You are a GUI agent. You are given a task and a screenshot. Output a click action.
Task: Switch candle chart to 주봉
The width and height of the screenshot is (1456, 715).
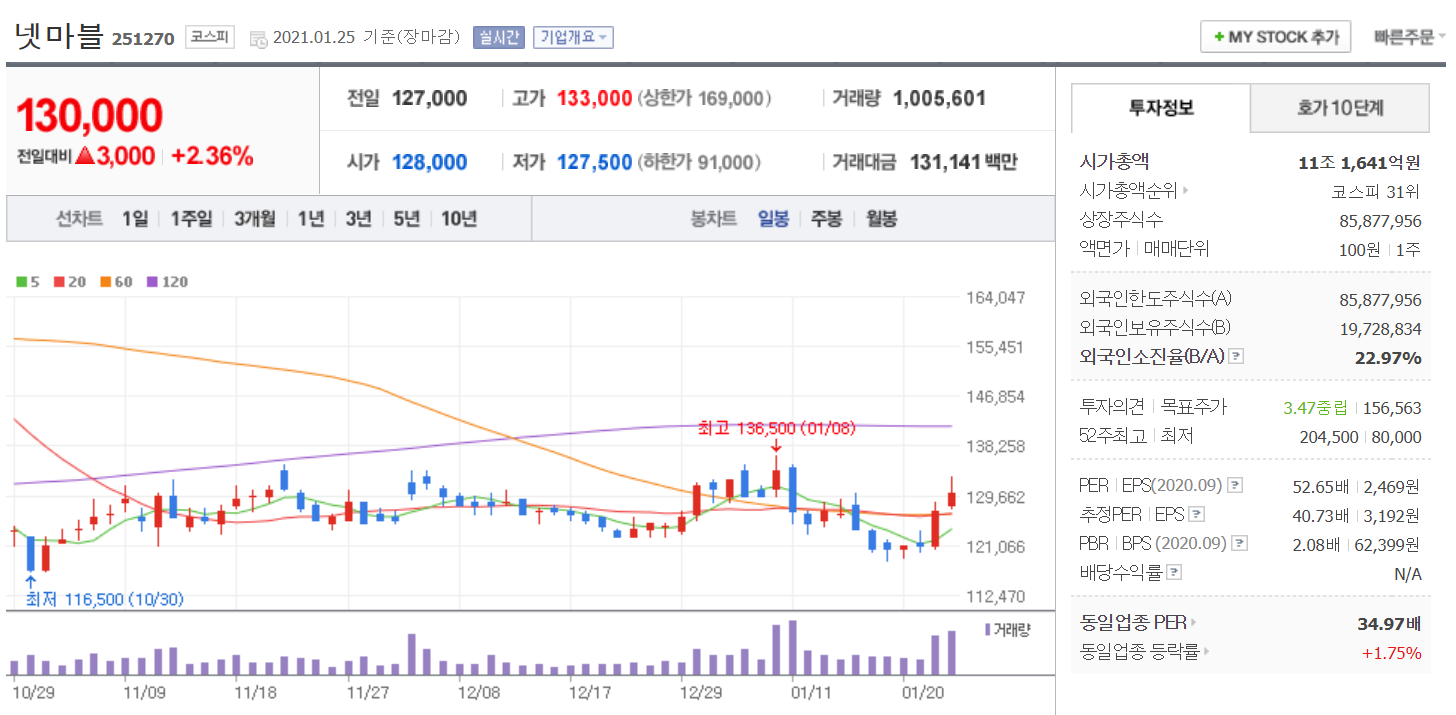click(826, 219)
